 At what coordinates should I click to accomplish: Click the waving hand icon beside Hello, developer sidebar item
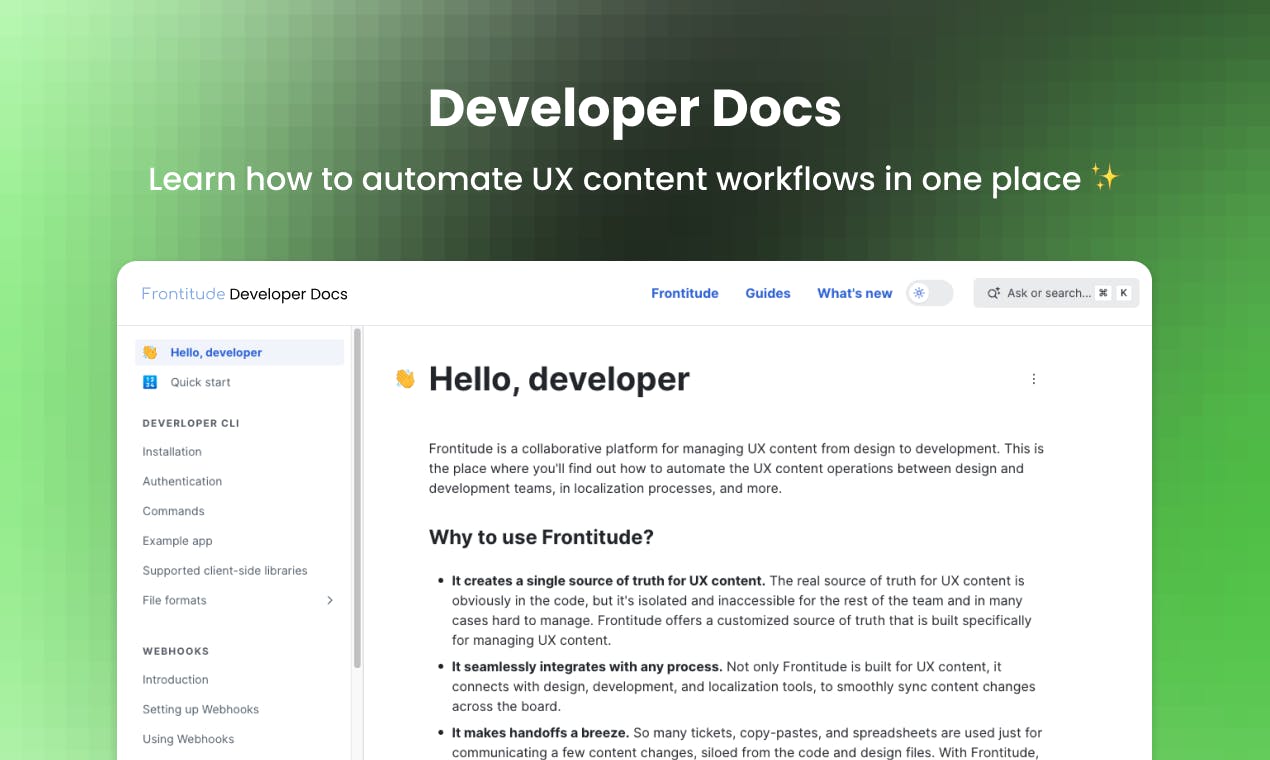(150, 352)
